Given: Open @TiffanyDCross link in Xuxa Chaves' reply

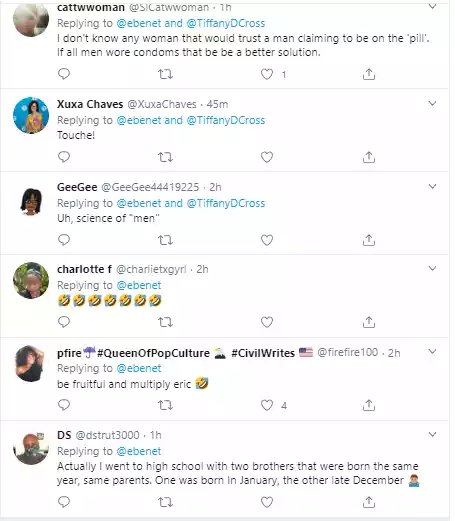Looking at the screenshot, I should coord(226,120).
